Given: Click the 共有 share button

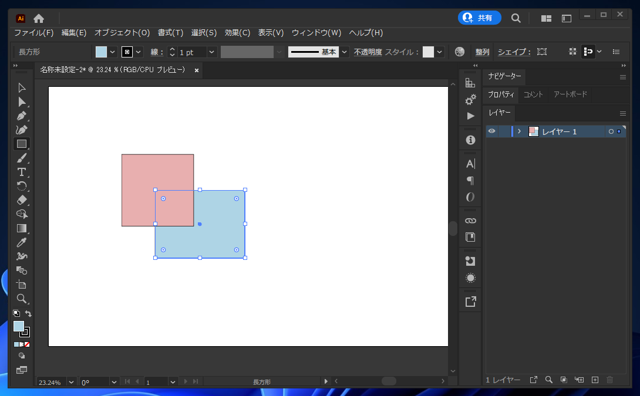Looking at the screenshot, I should coord(479,18).
